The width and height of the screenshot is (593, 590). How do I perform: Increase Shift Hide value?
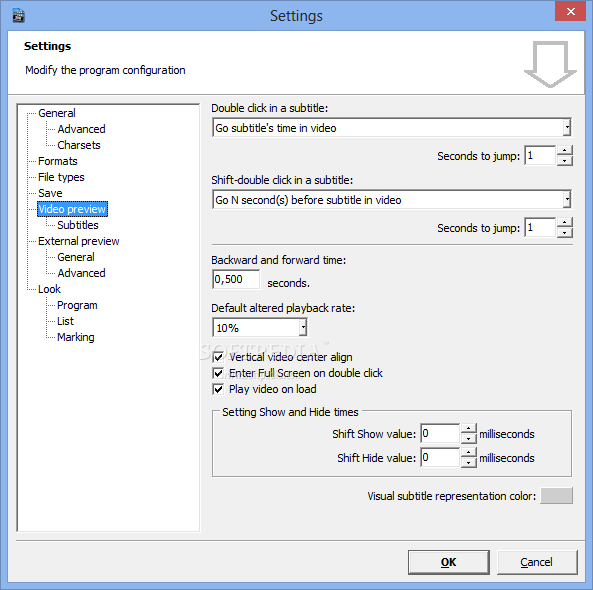pos(469,453)
